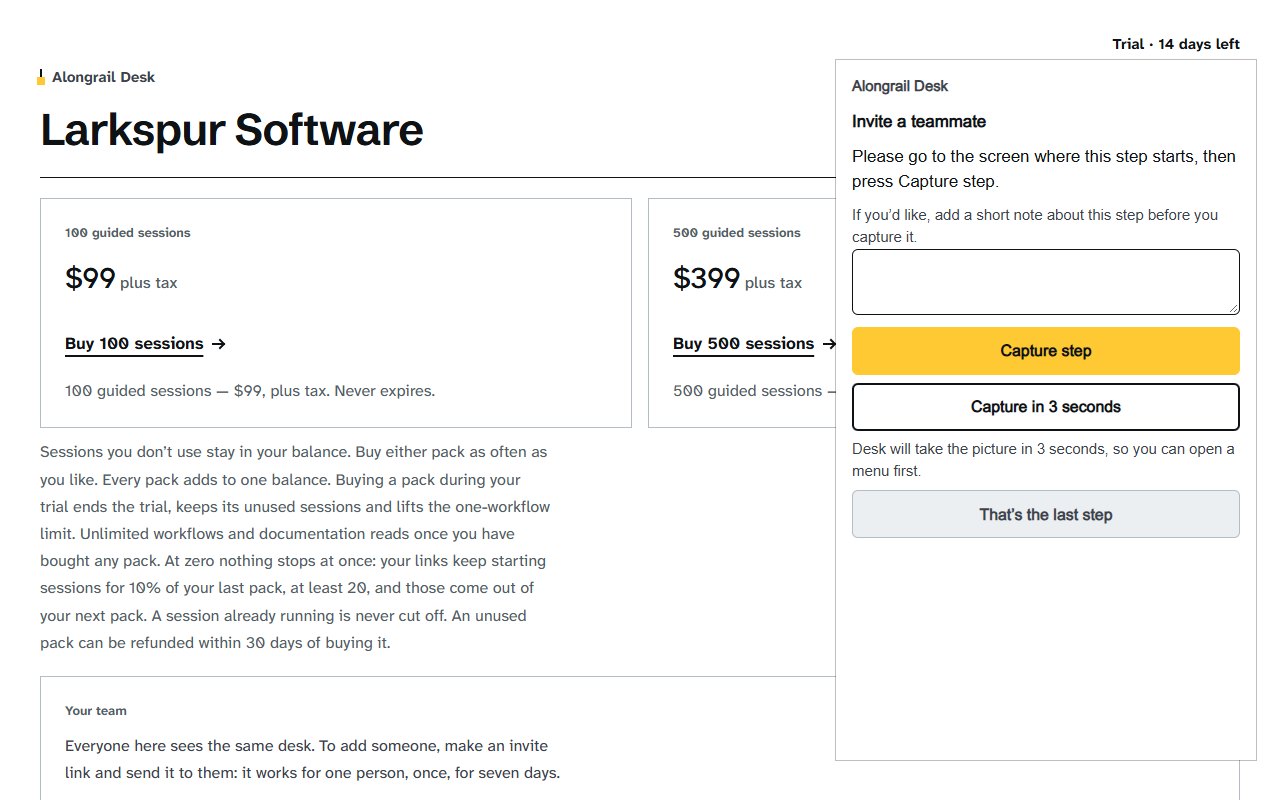1280x800 pixels.
Task: Choose Capture in 3 seconds
Action: click(x=1046, y=407)
